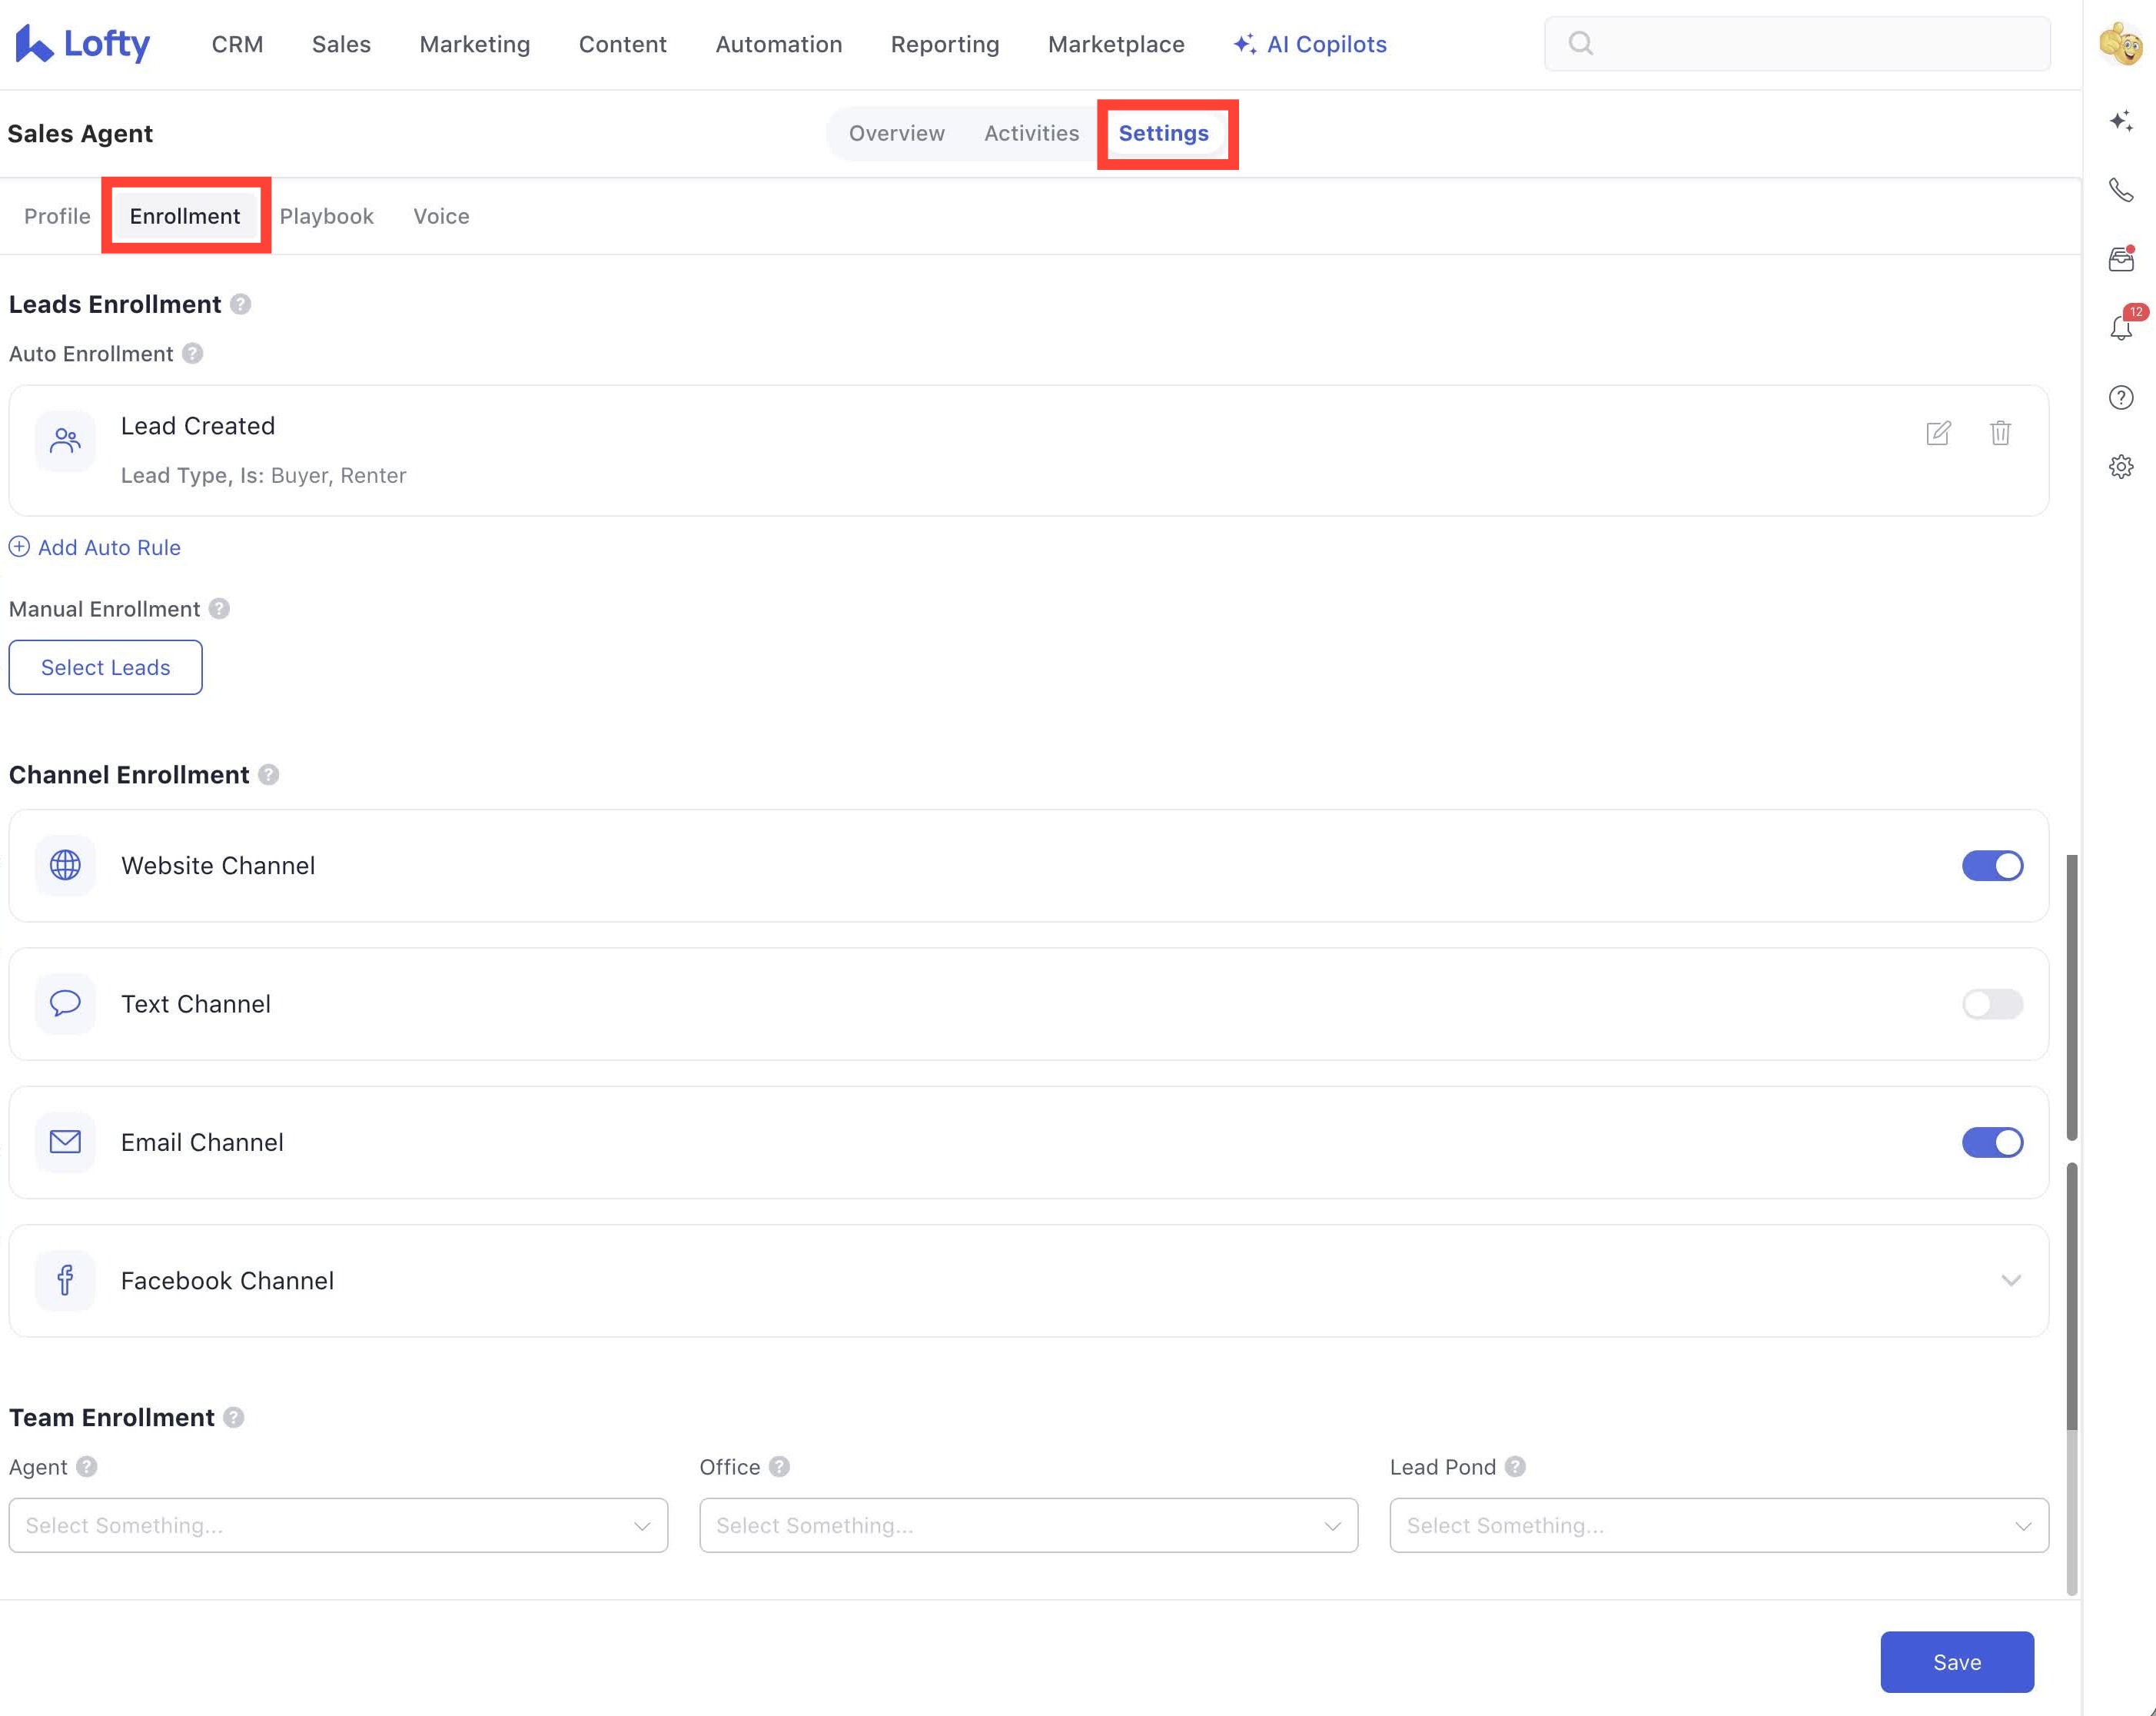The height and width of the screenshot is (1716, 2156).
Task: Click the Select Leads button
Action: 105,667
